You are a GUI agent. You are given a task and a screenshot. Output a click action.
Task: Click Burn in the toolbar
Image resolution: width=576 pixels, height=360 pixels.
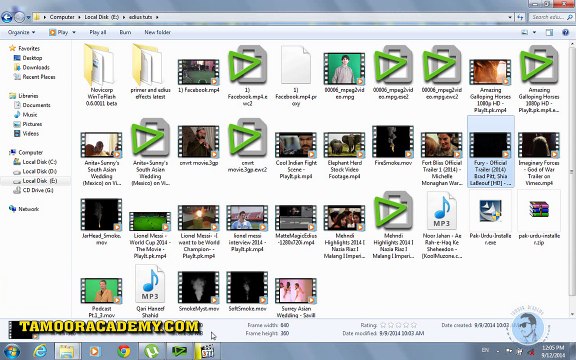click(x=125, y=32)
